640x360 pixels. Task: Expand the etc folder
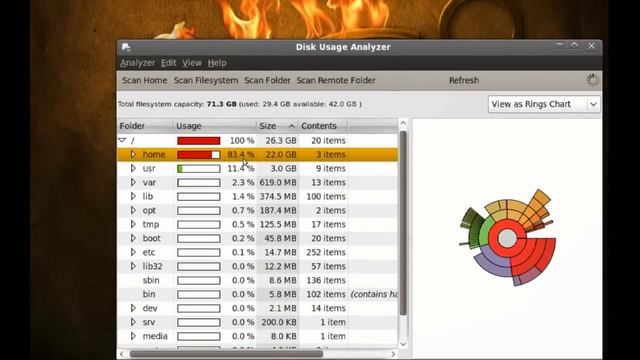point(133,252)
